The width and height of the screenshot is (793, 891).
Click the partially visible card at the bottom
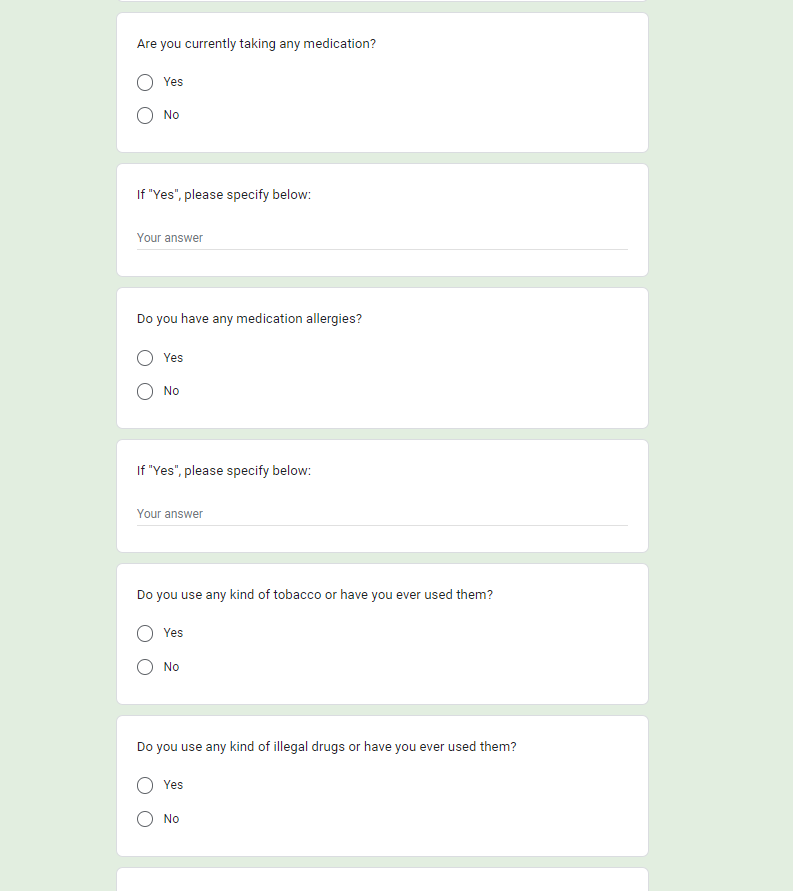[382, 880]
